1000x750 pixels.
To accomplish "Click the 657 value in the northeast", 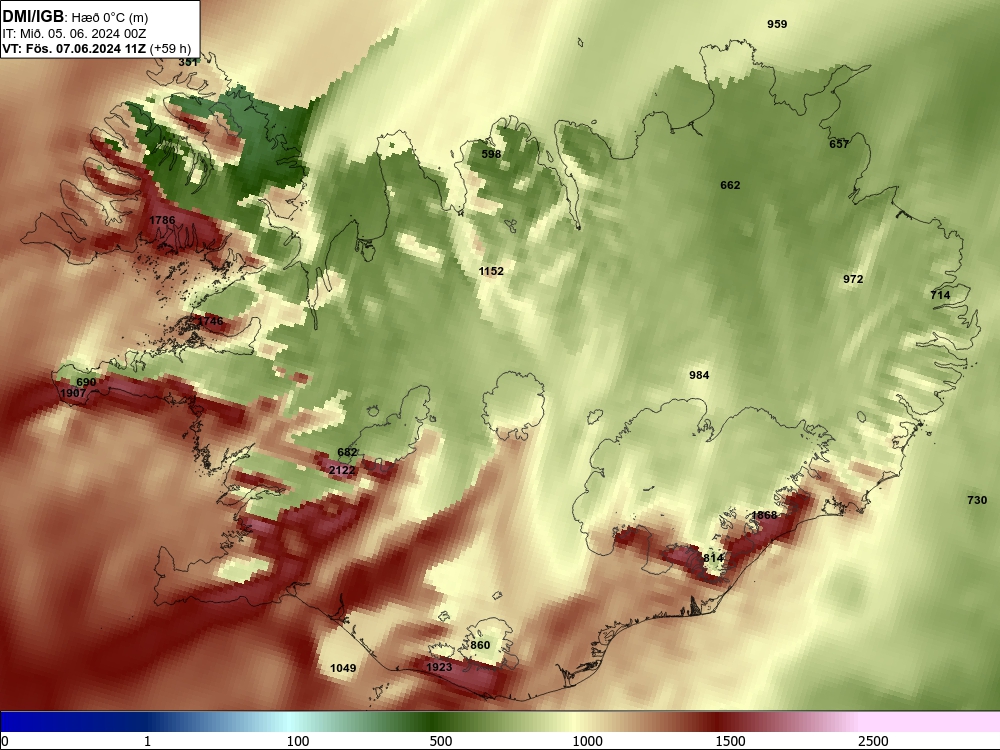I will [839, 144].
